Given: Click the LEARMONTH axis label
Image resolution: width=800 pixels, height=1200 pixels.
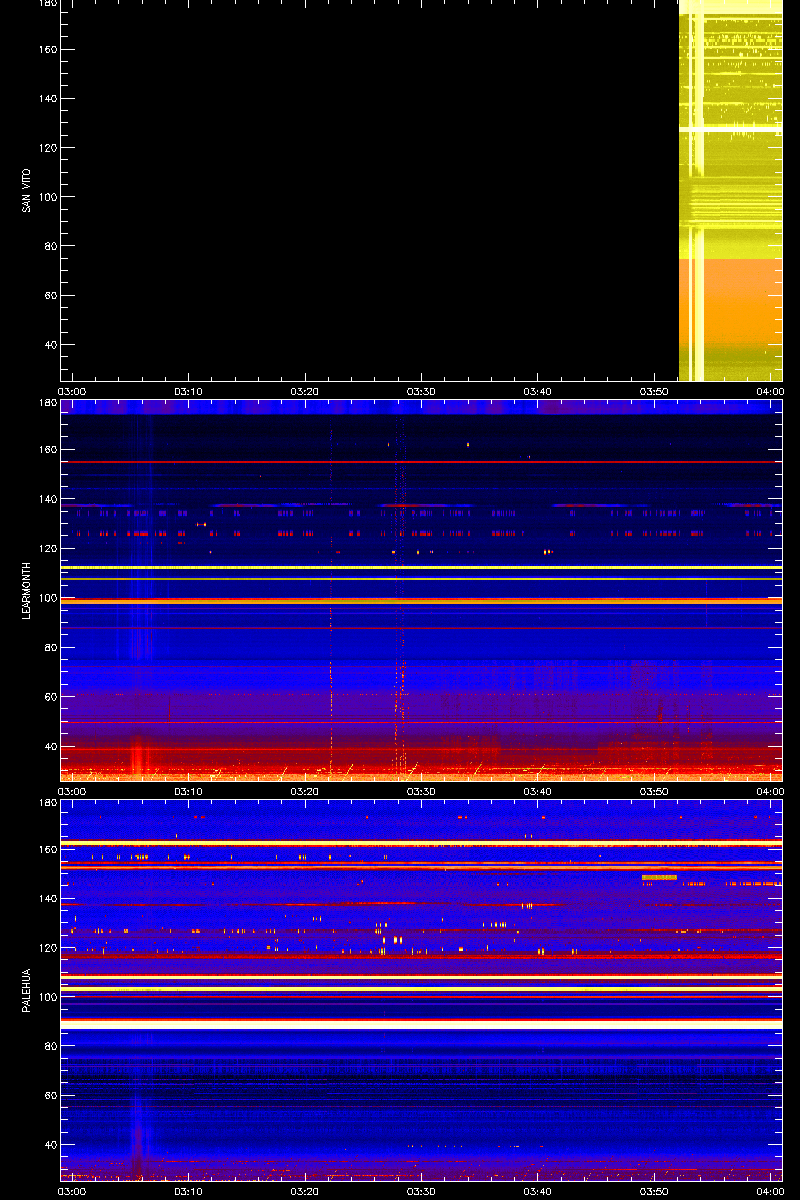Looking at the screenshot, I should click(26, 590).
